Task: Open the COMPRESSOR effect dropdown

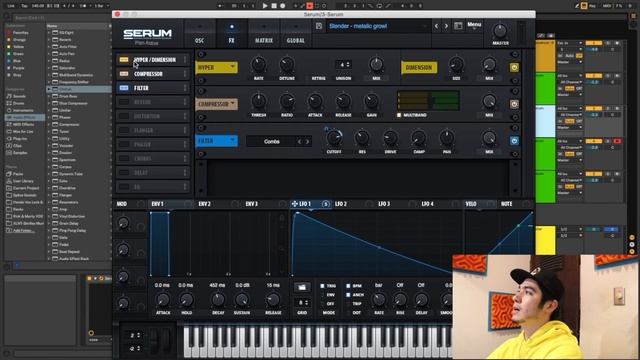Action: coord(217,104)
